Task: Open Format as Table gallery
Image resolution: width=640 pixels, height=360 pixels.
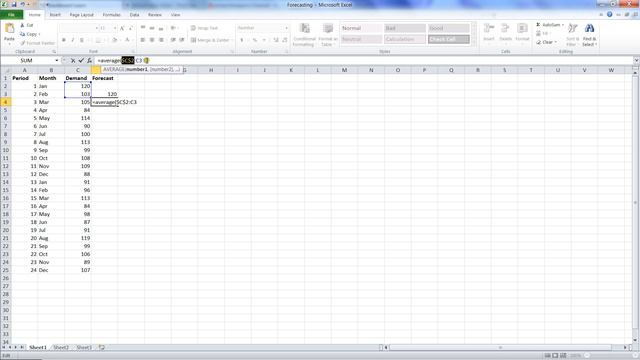Action: coord(327,35)
